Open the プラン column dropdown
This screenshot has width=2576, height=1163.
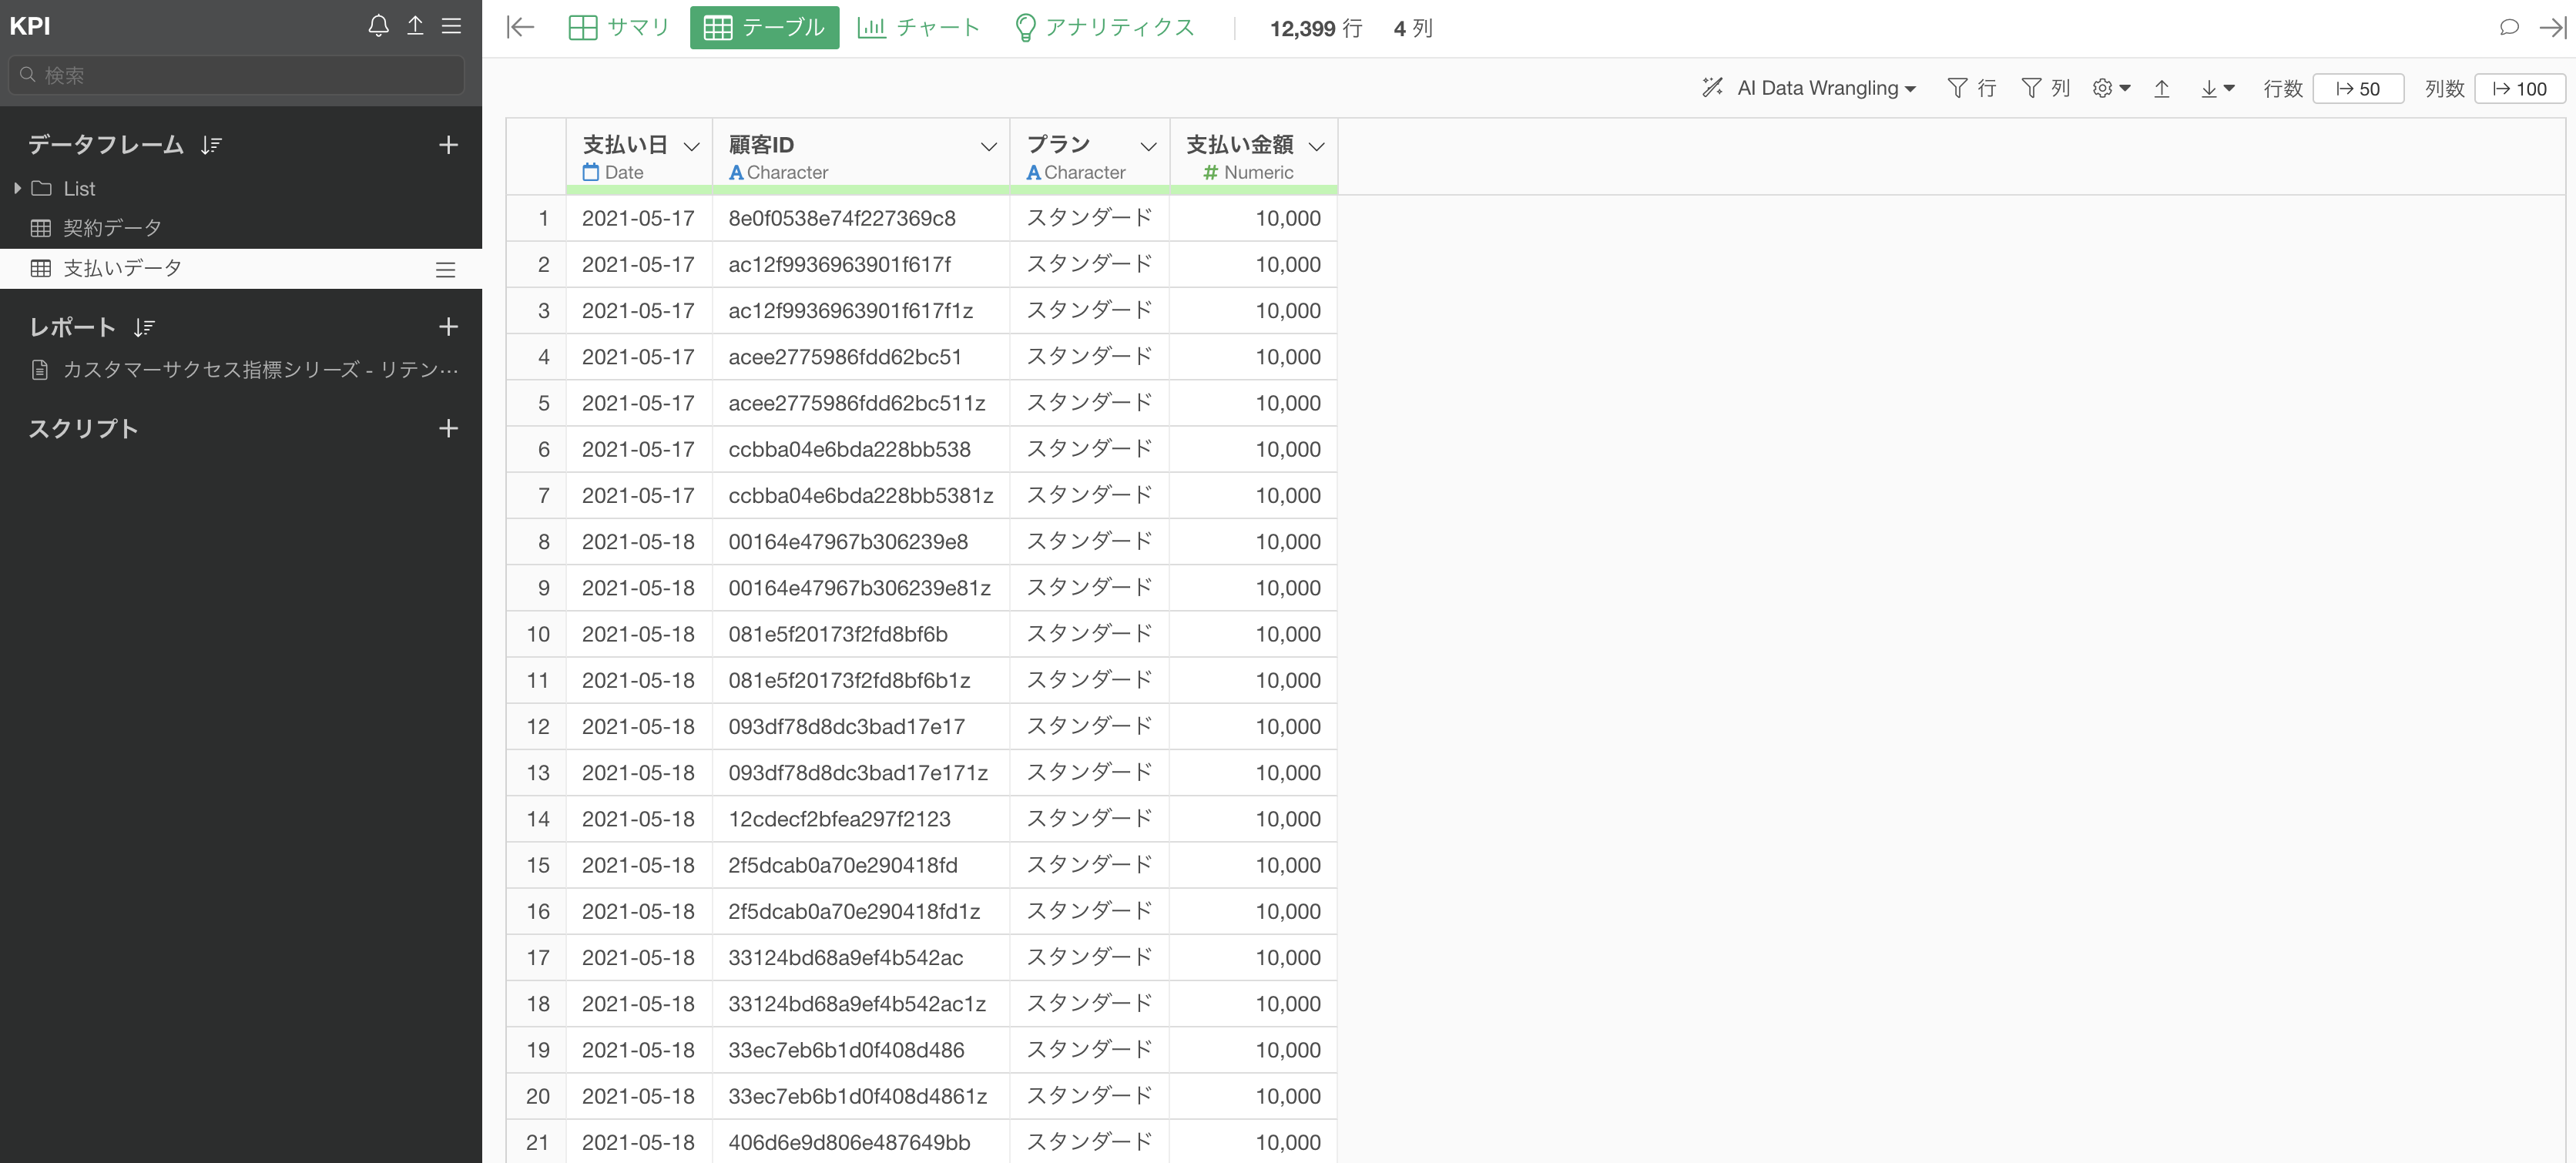tap(1149, 146)
